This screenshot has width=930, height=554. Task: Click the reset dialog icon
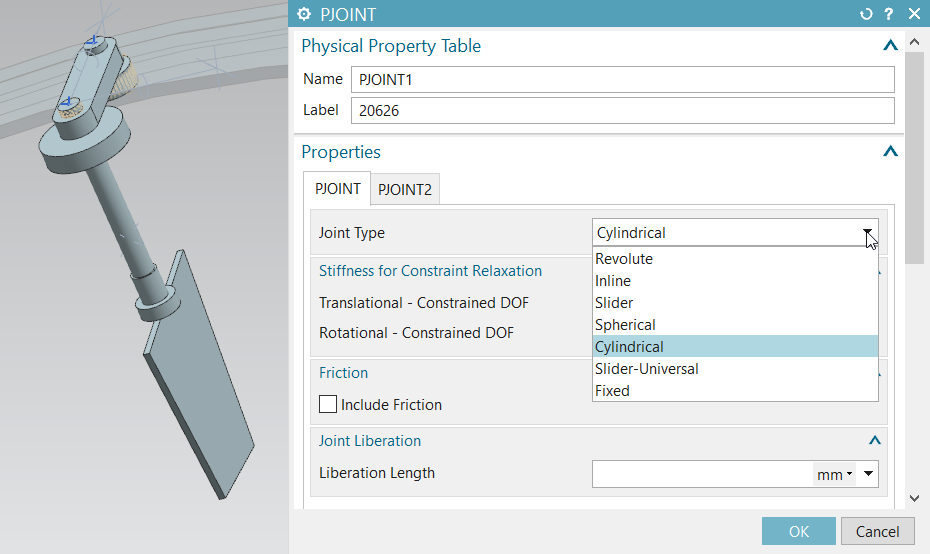coord(866,14)
